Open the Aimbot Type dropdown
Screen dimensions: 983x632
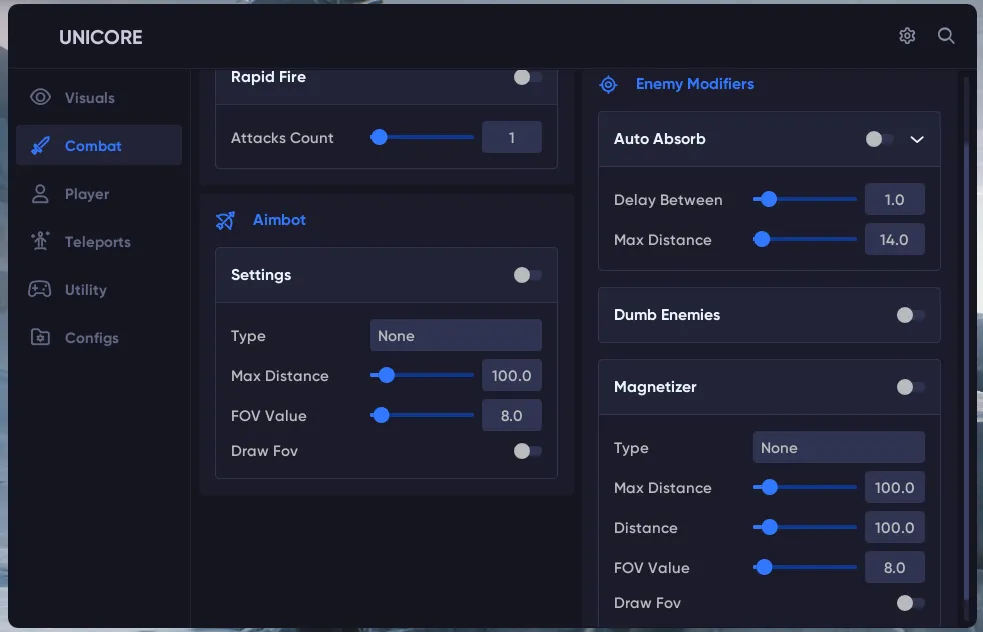point(455,336)
